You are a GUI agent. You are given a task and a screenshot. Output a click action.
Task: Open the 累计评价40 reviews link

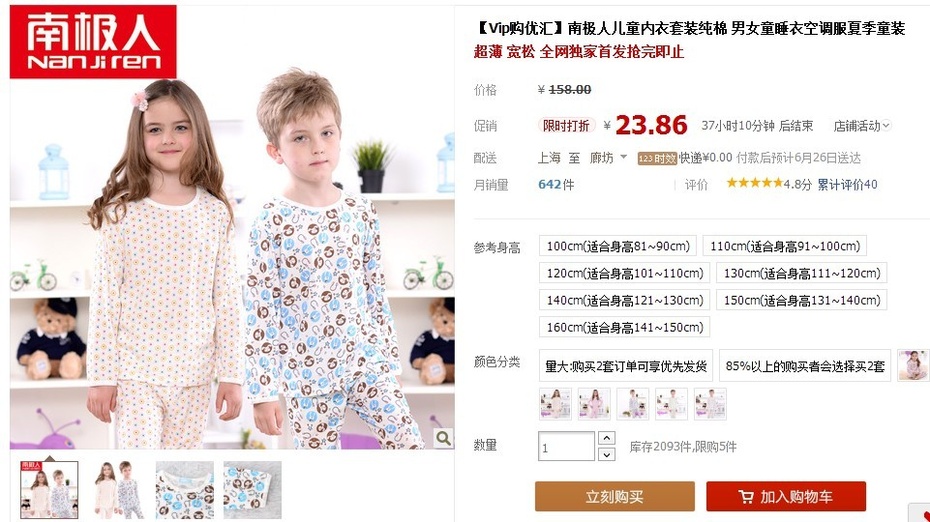point(847,184)
